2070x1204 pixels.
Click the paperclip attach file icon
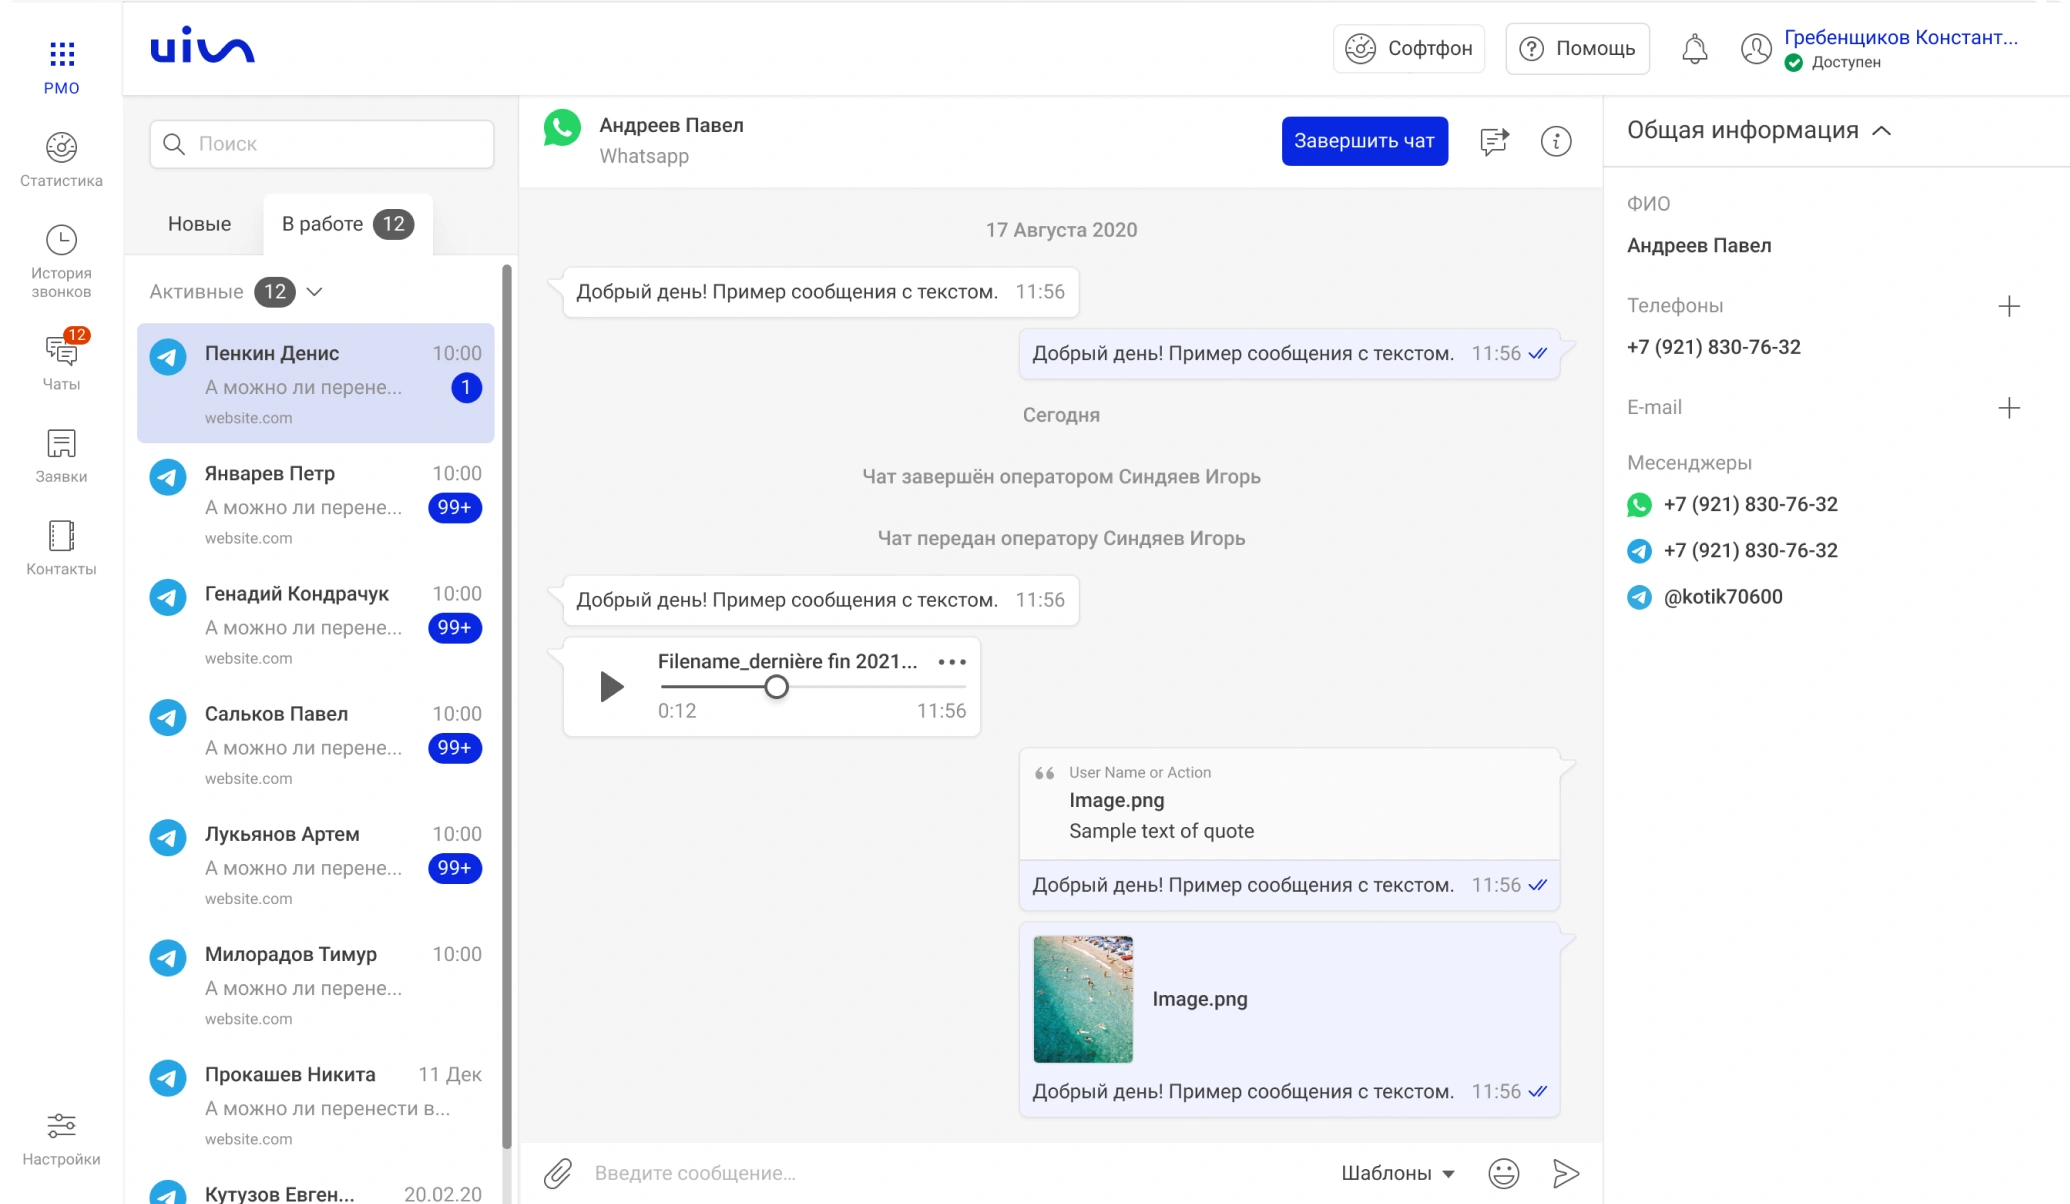(x=558, y=1173)
